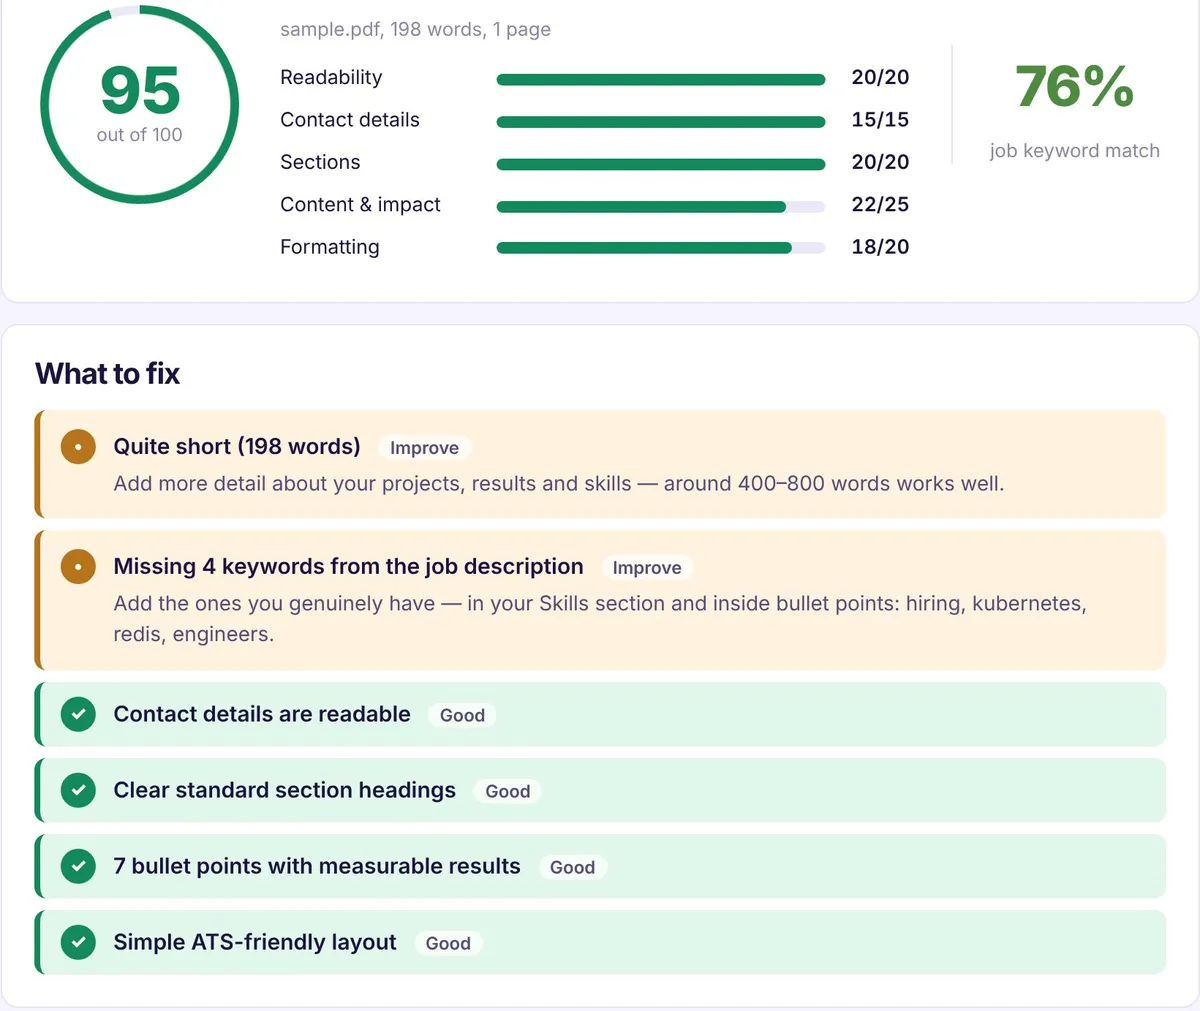
Task: Click the 'Add the ones you genuinely have' text
Action: 600,619
